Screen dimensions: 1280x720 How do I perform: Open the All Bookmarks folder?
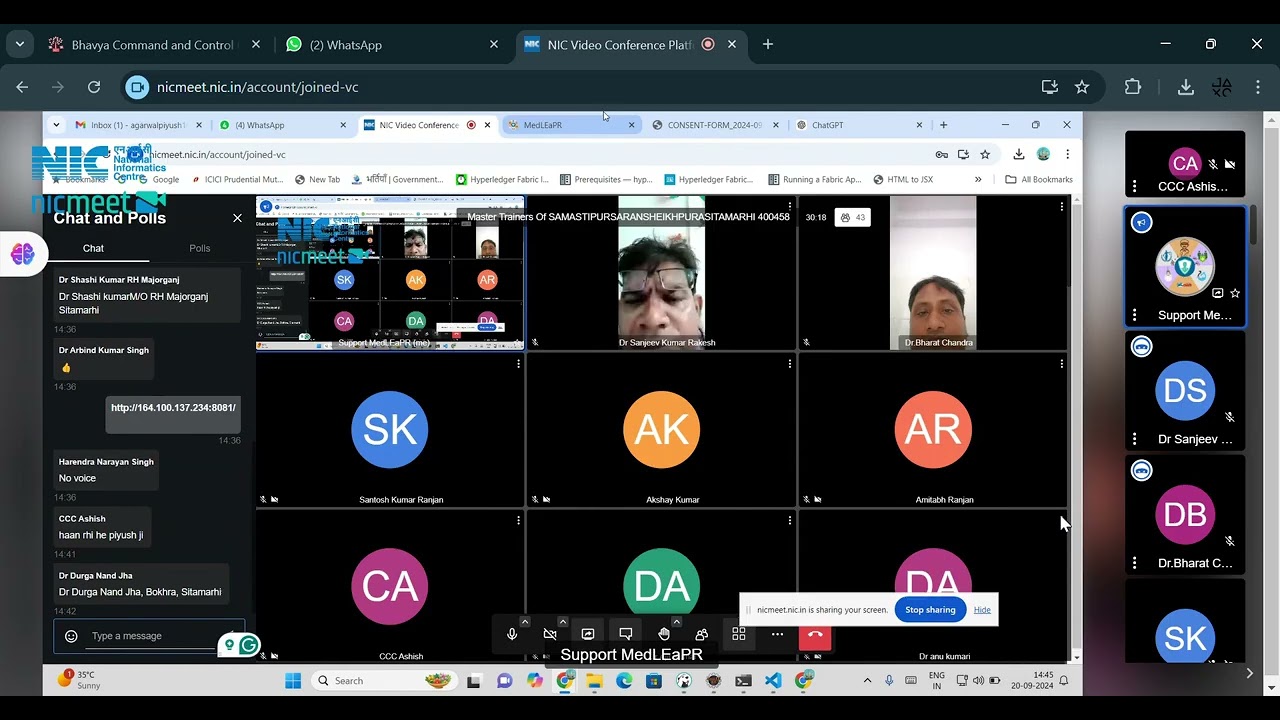click(1039, 180)
